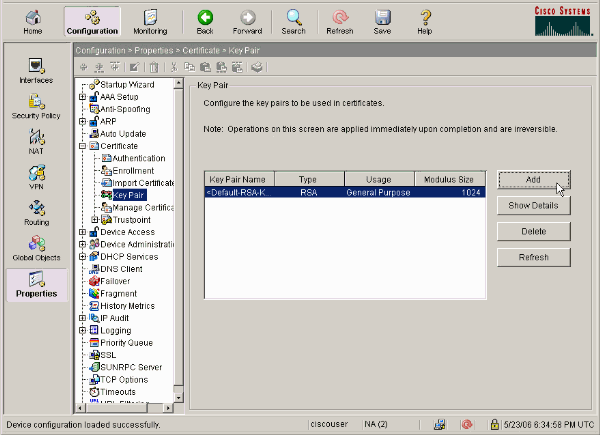Open the Monitoring section
This screenshot has height=435, width=600.
click(x=150, y=22)
